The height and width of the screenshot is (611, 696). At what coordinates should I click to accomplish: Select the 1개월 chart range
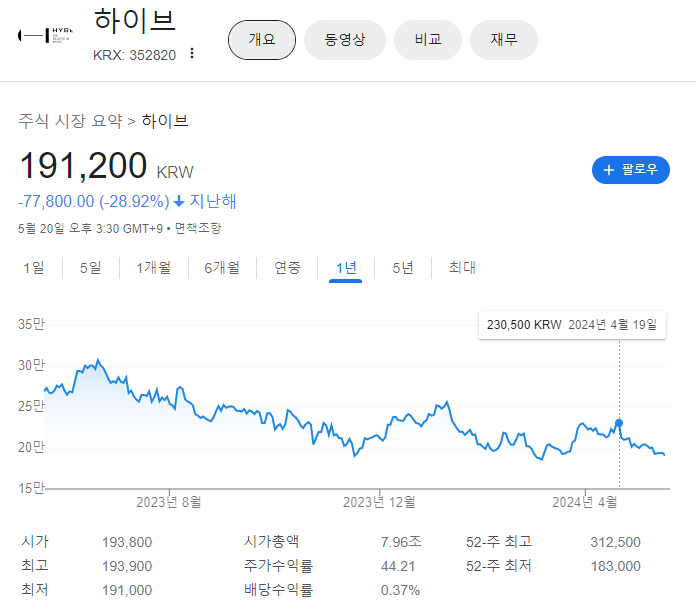click(x=154, y=268)
